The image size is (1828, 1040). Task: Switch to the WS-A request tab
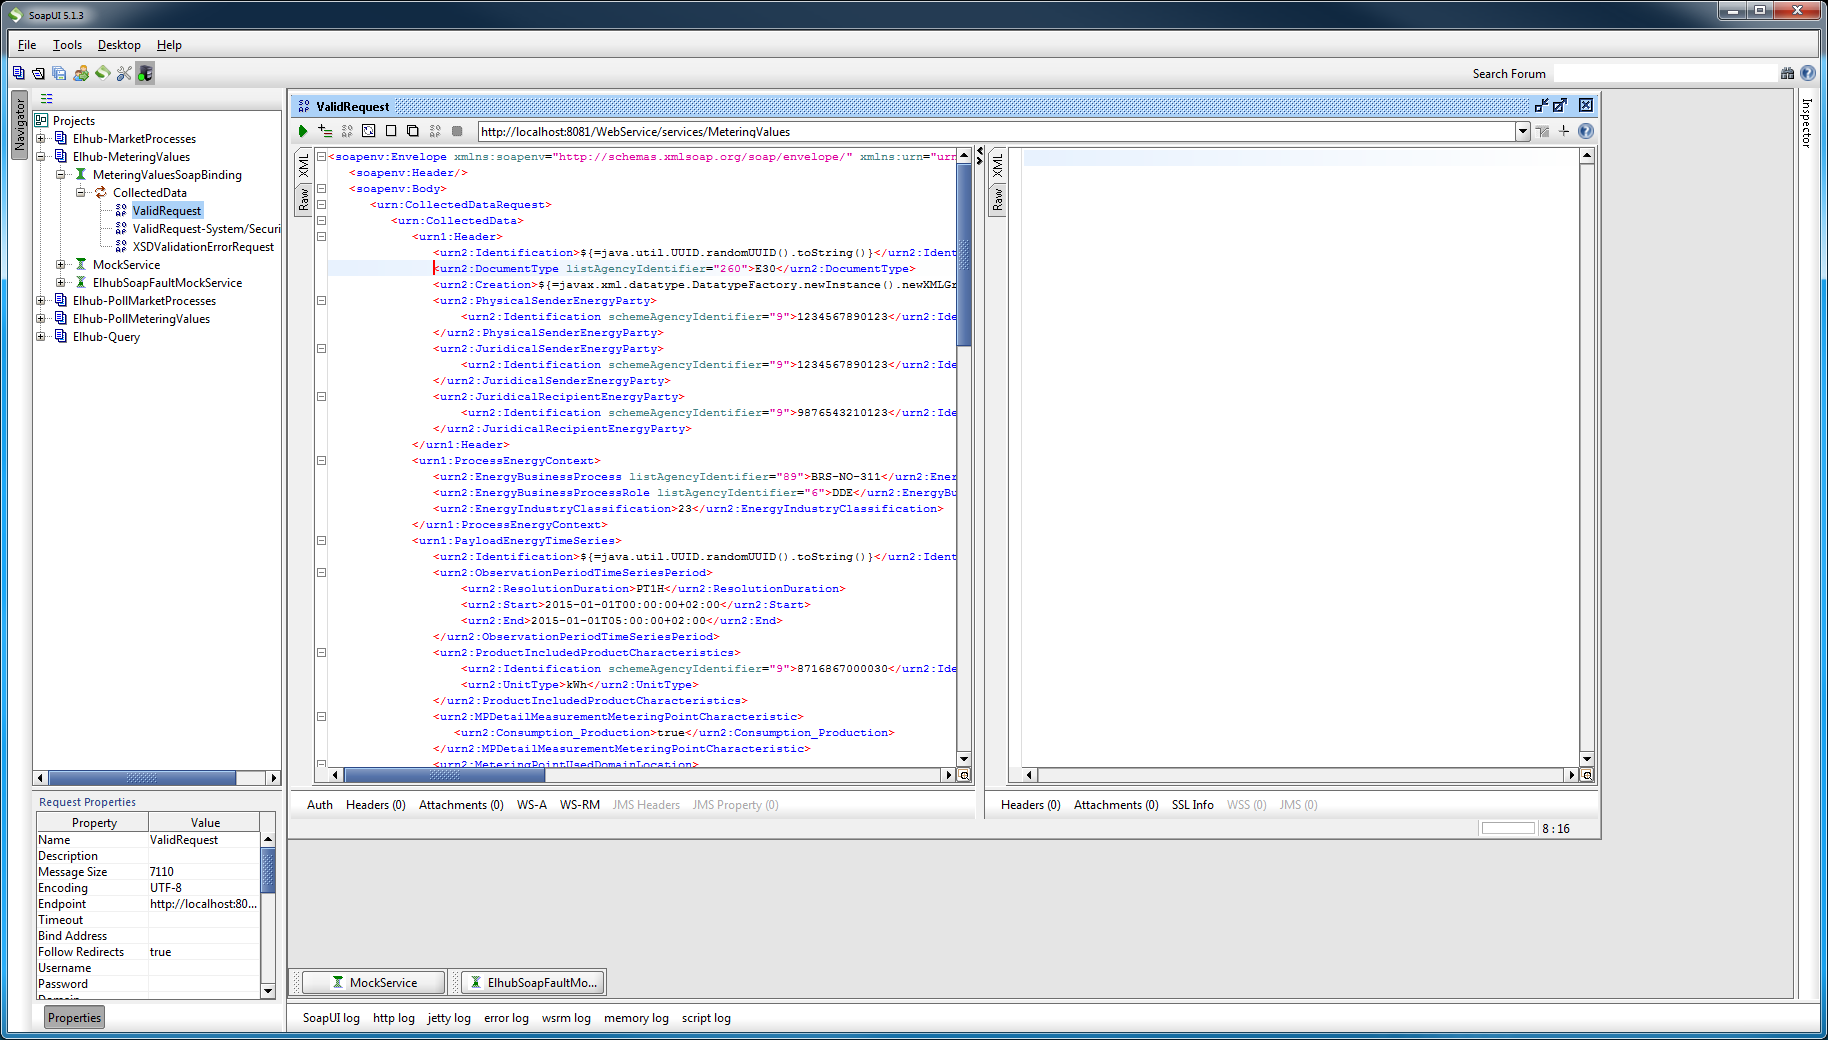531,805
